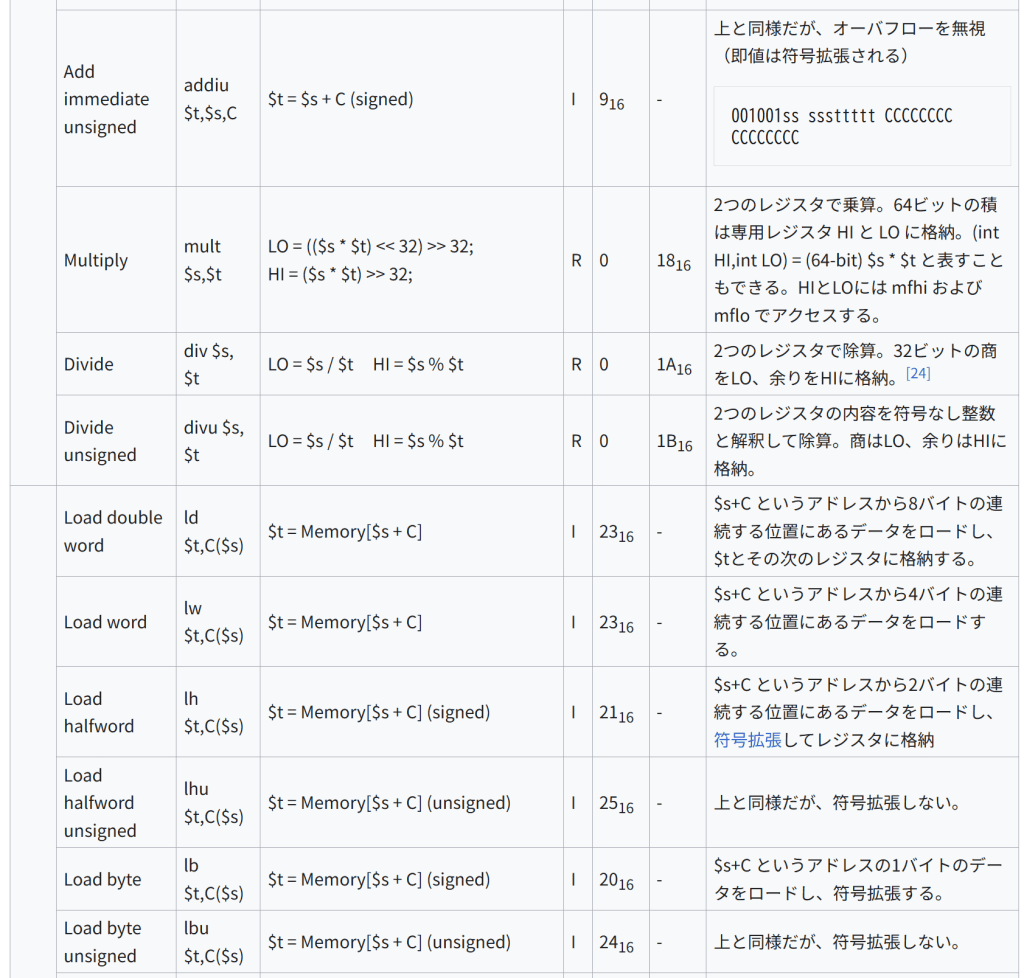Select the "Load halfword unsigned" name cell
Screen dimensions: 1024x978
100,803
